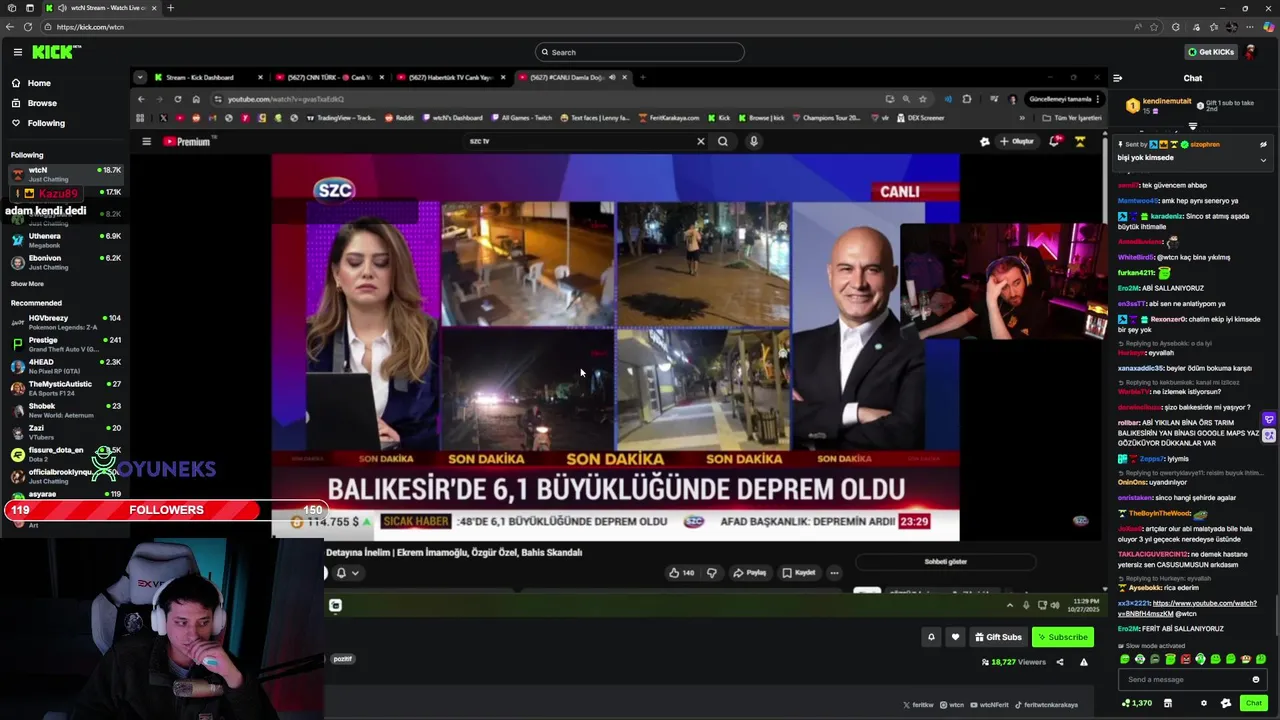Open the Kick sidebar hamburger menu
Viewport: 1280px width, 720px height.
click(17, 52)
